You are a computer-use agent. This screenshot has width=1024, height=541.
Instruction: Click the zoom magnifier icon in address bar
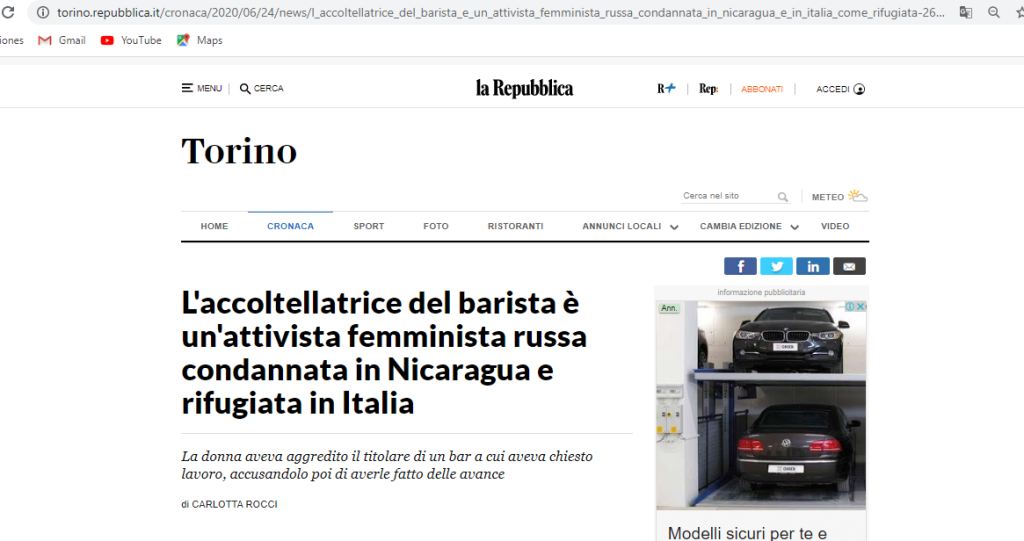point(994,12)
